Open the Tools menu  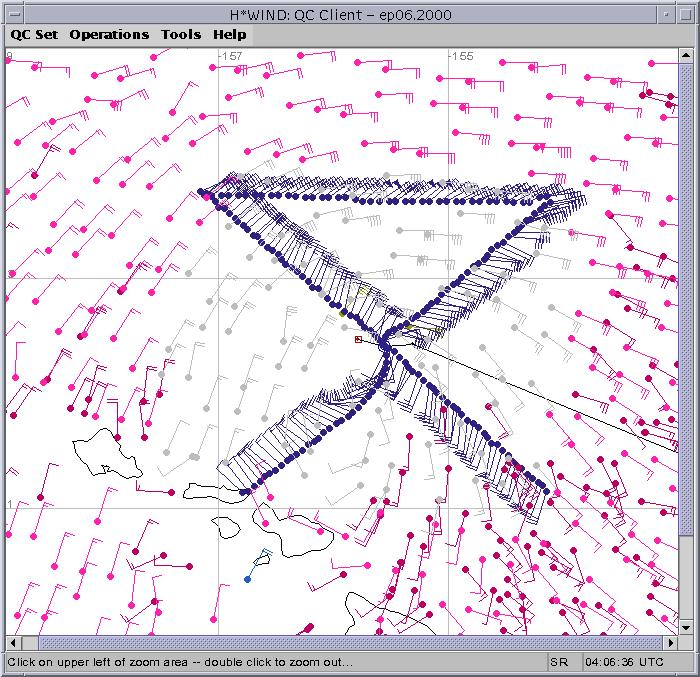click(x=181, y=34)
